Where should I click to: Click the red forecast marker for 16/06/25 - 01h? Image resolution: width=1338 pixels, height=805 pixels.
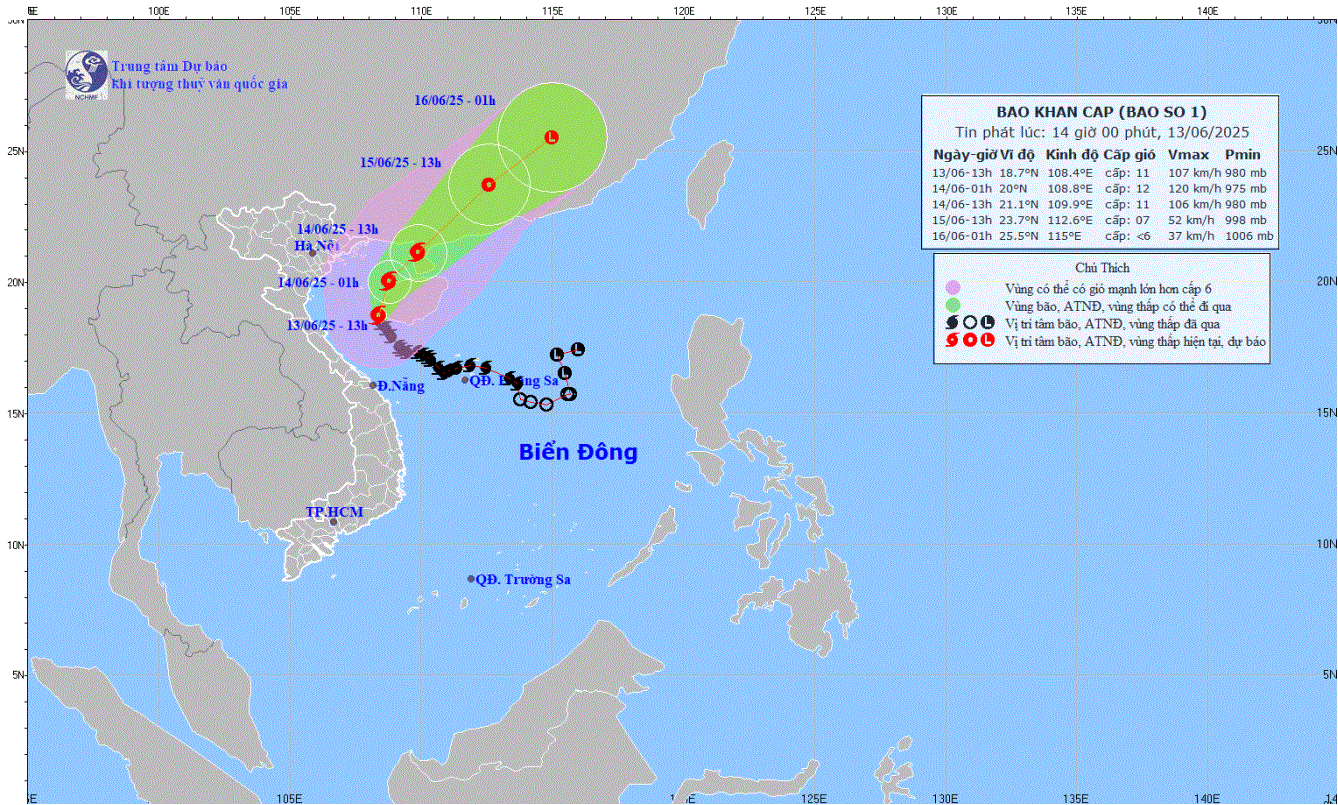coord(551,137)
